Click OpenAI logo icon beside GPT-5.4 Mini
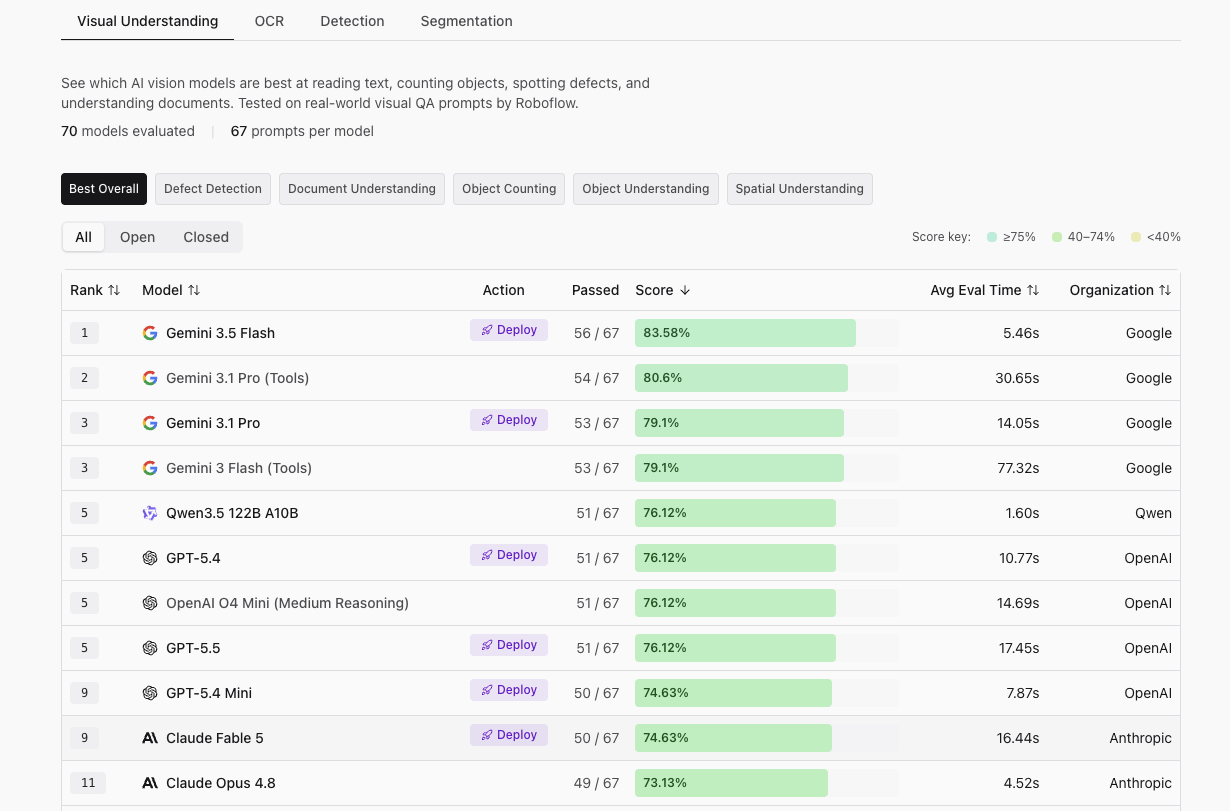The image size is (1230, 811). pyautogui.click(x=150, y=693)
